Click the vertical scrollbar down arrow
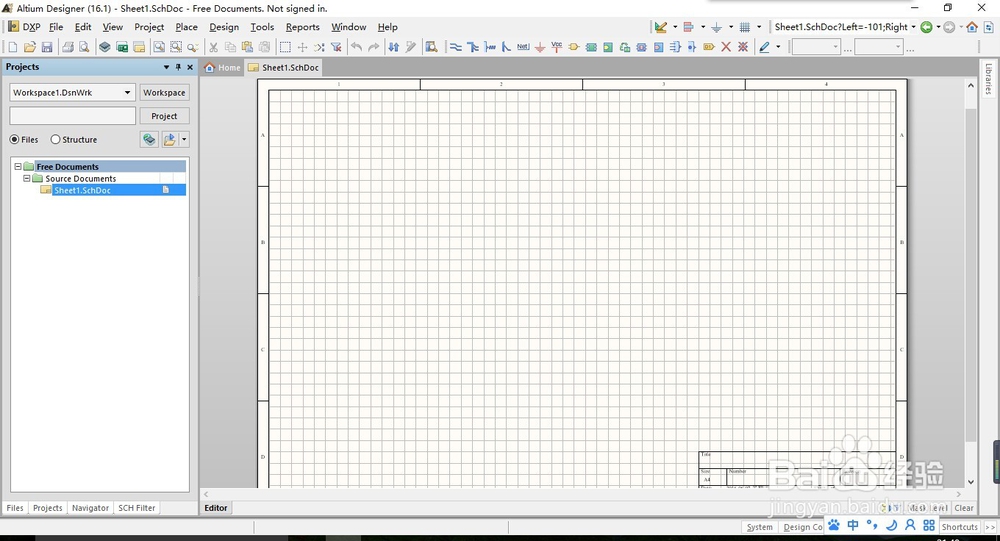 point(971,482)
